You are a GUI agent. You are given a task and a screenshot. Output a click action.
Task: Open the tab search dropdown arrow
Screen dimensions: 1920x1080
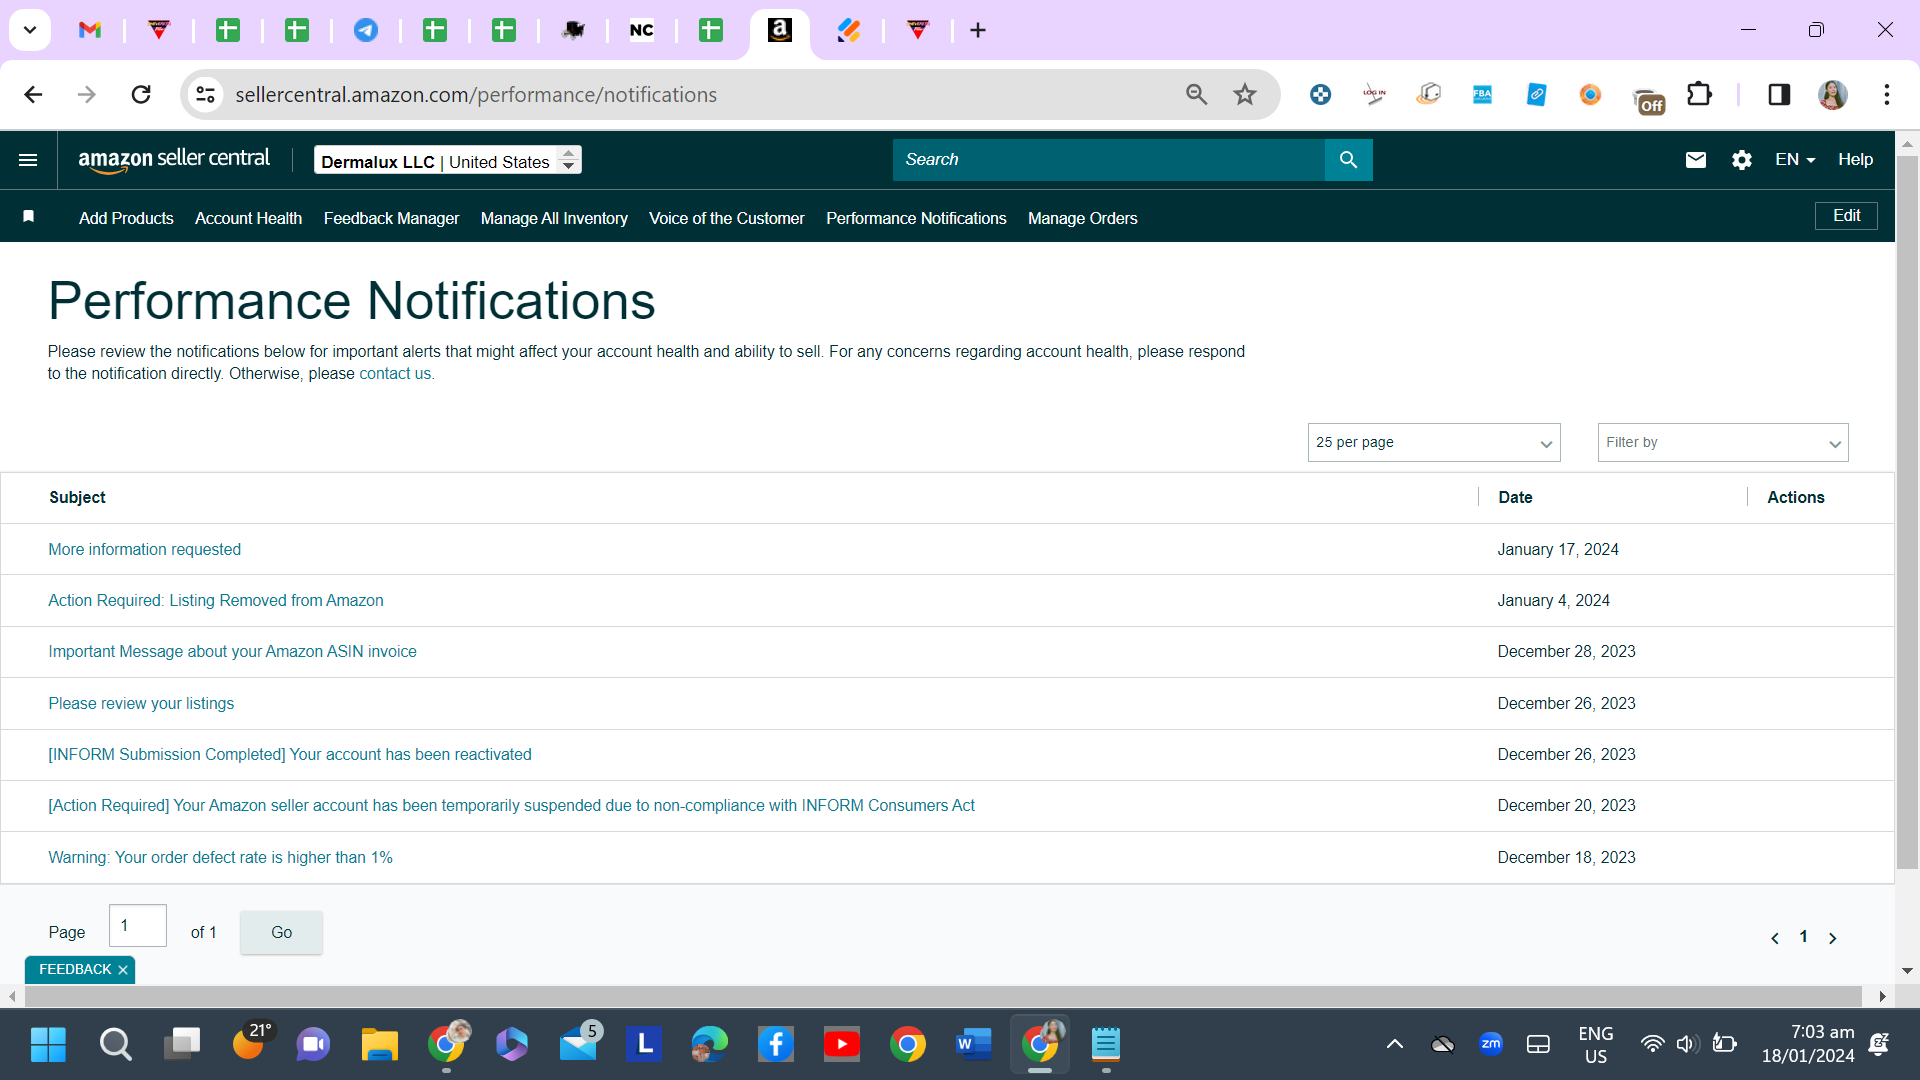30,30
